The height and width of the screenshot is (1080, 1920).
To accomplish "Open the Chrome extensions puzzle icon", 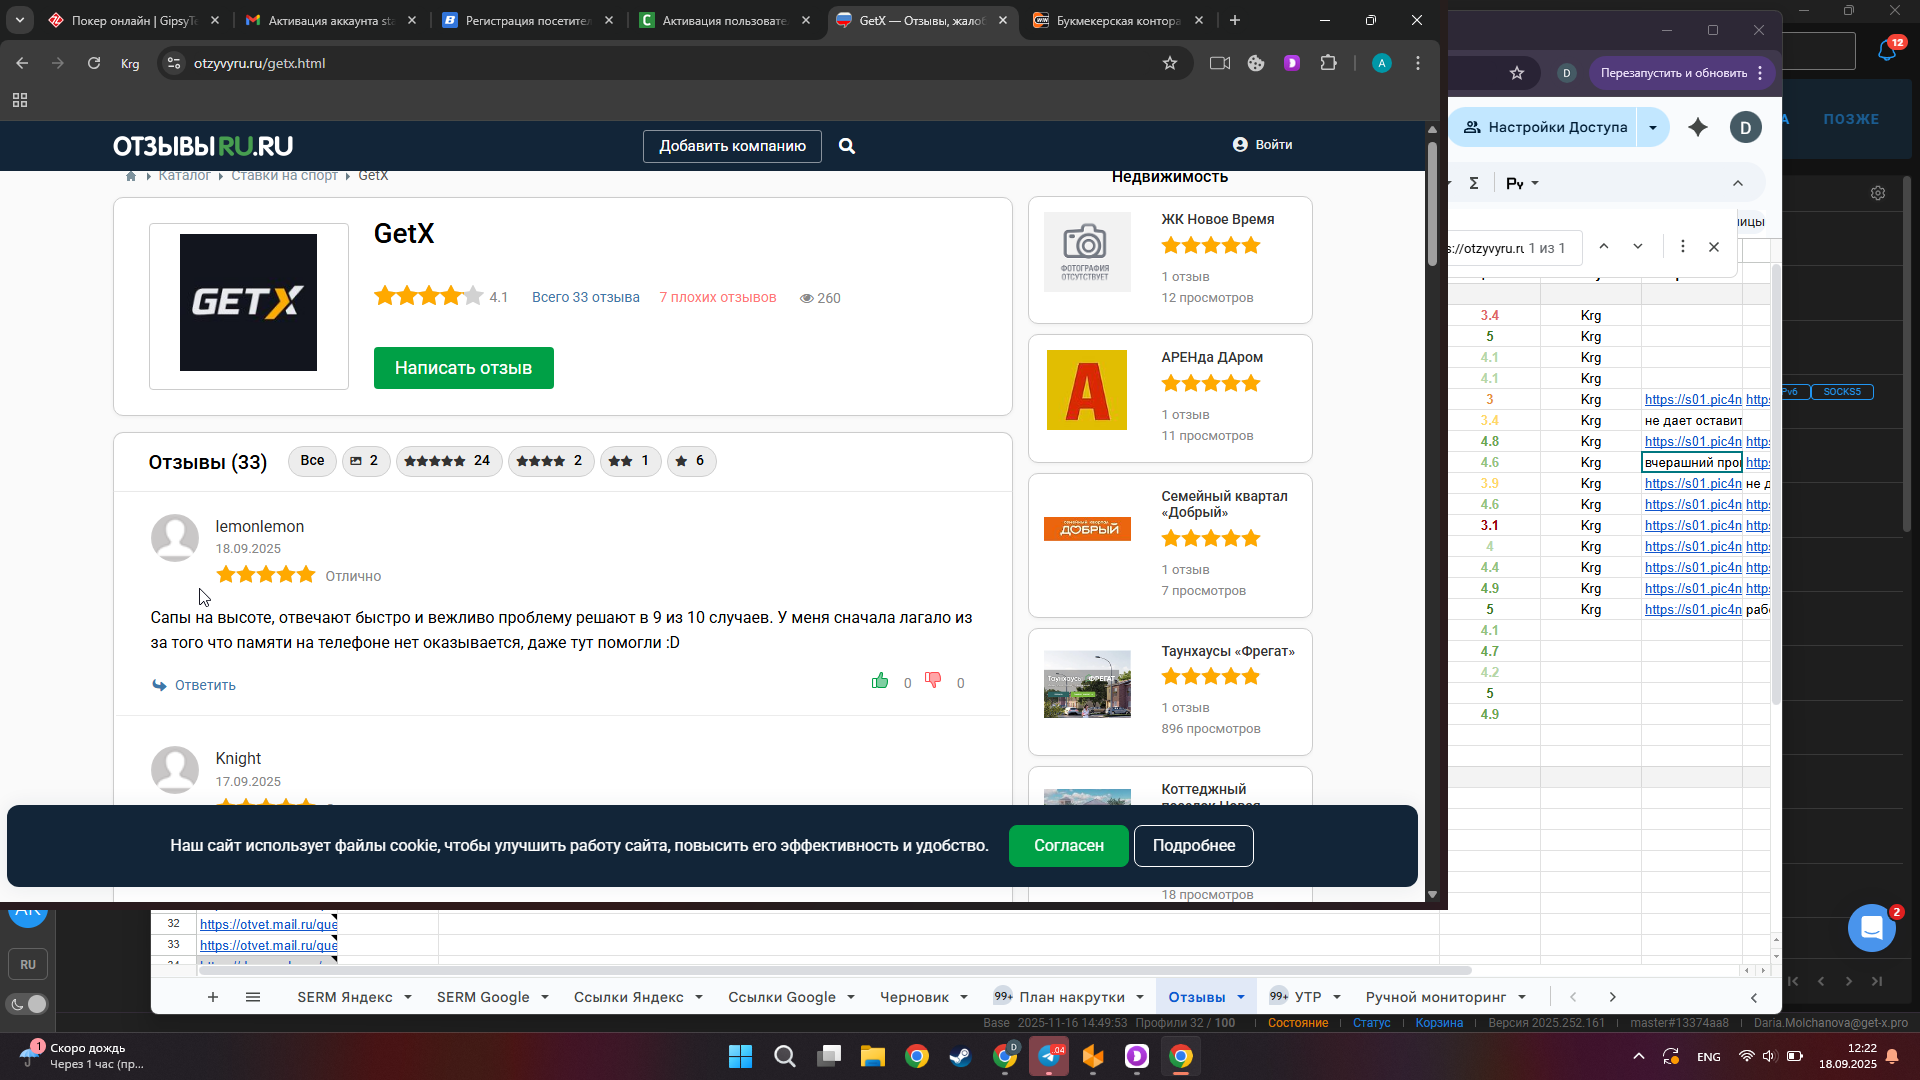I will (1328, 63).
